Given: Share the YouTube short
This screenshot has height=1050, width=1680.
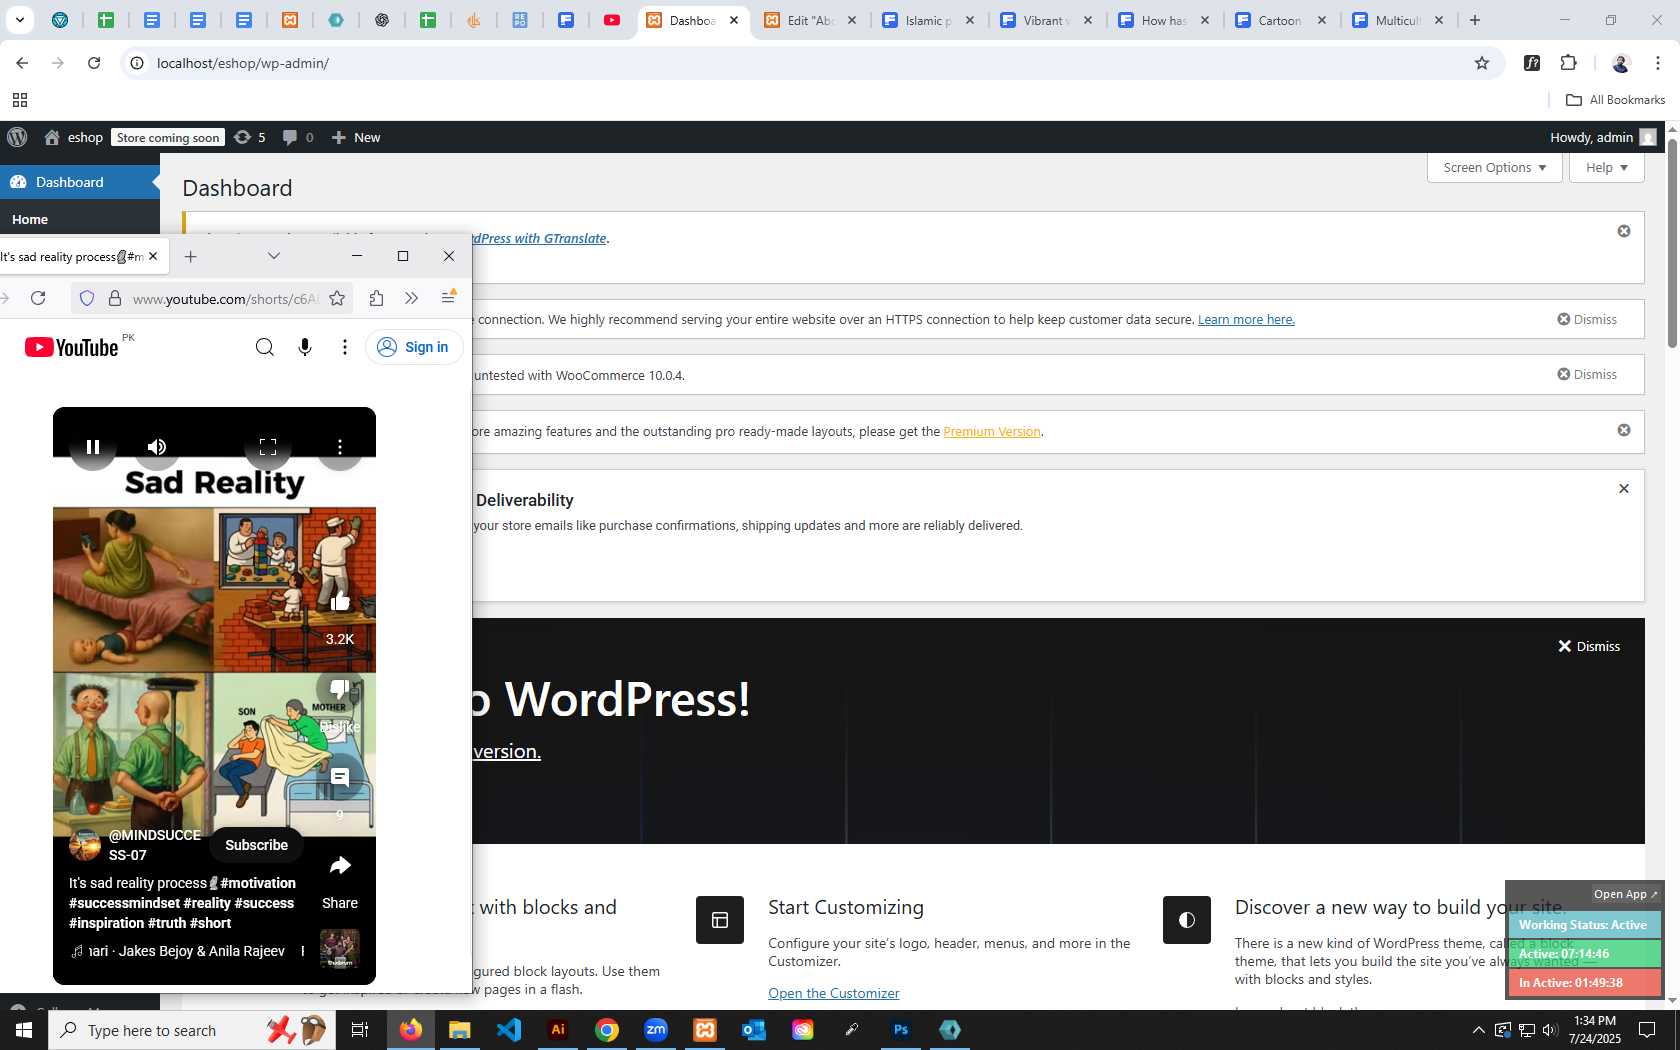Looking at the screenshot, I should click(x=340, y=866).
